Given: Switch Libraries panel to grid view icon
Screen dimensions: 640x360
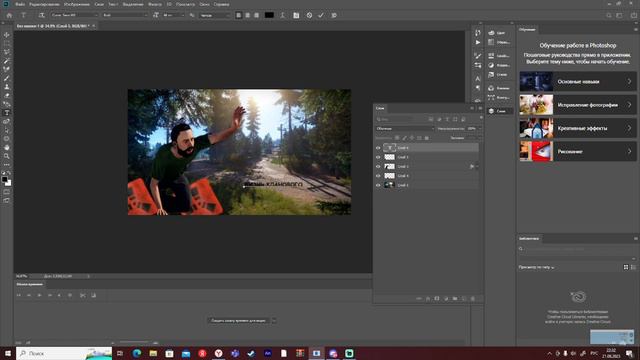Looking at the screenshot, I should pyautogui.click(x=626, y=267).
